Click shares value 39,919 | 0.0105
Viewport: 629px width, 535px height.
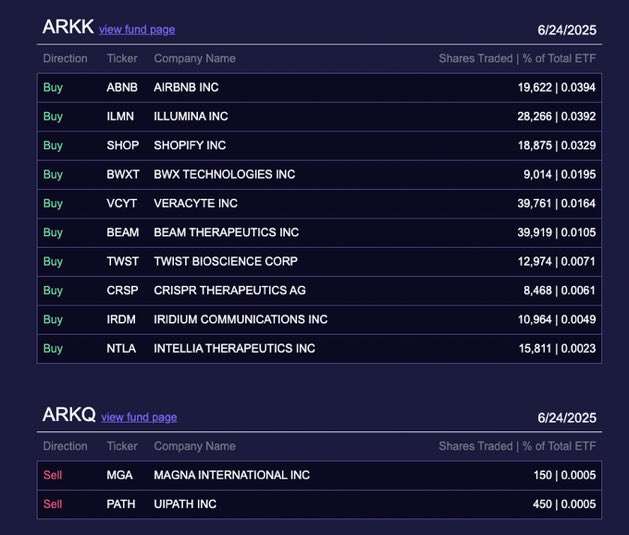click(557, 233)
